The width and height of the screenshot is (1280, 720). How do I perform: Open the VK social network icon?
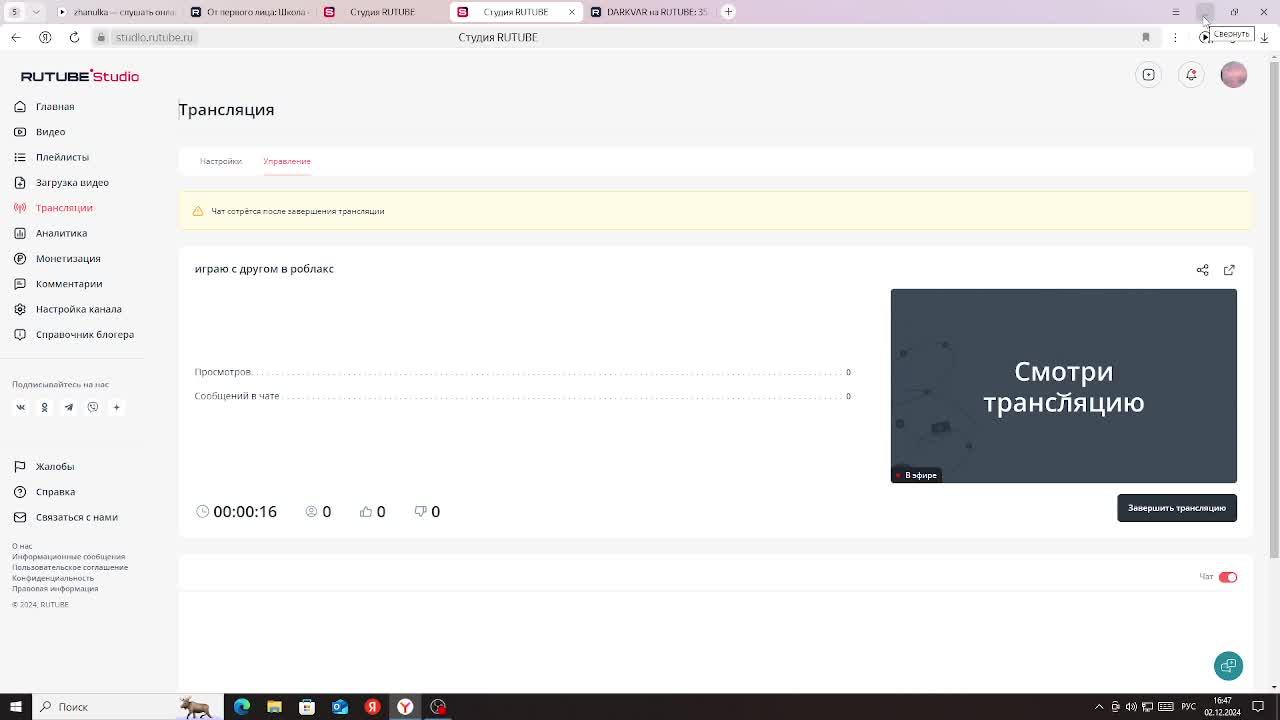(20, 407)
